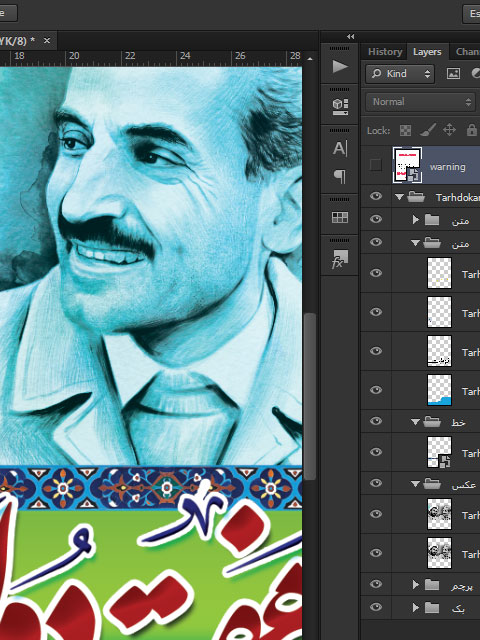The width and height of the screenshot is (480, 640).
Task: Open the 3D panel cube icon
Action: click(x=340, y=107)
